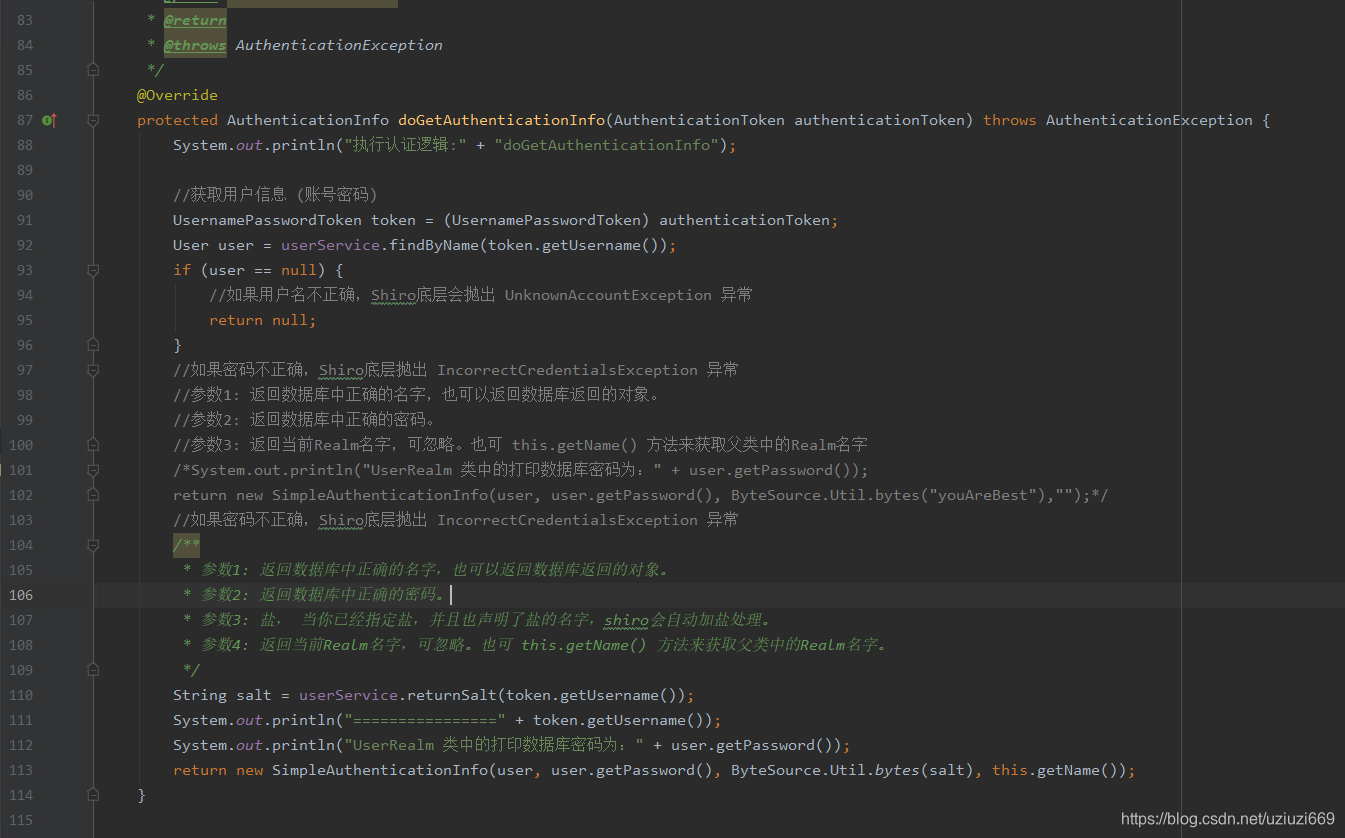Fold the Javadoc comment starting at line 104
The height and width of the screenshot is (838, 1345).
(x=93, y=545)
